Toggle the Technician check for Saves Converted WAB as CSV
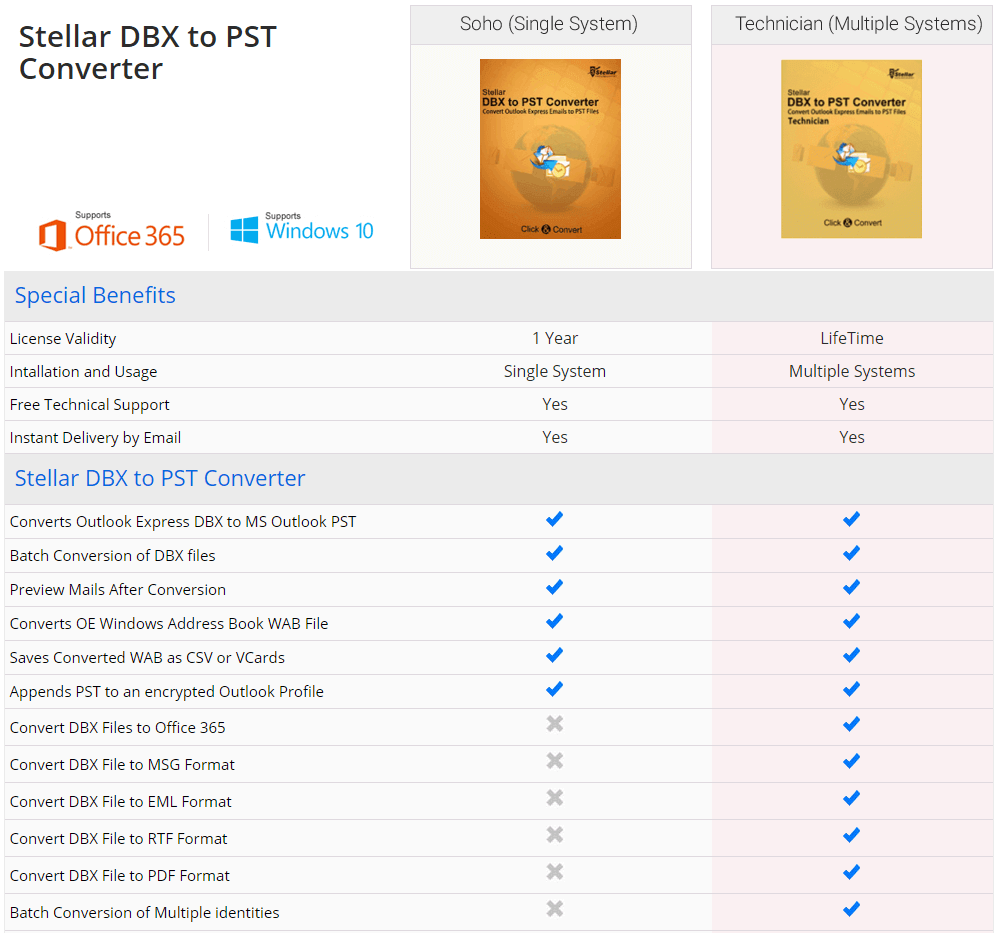 851,655
